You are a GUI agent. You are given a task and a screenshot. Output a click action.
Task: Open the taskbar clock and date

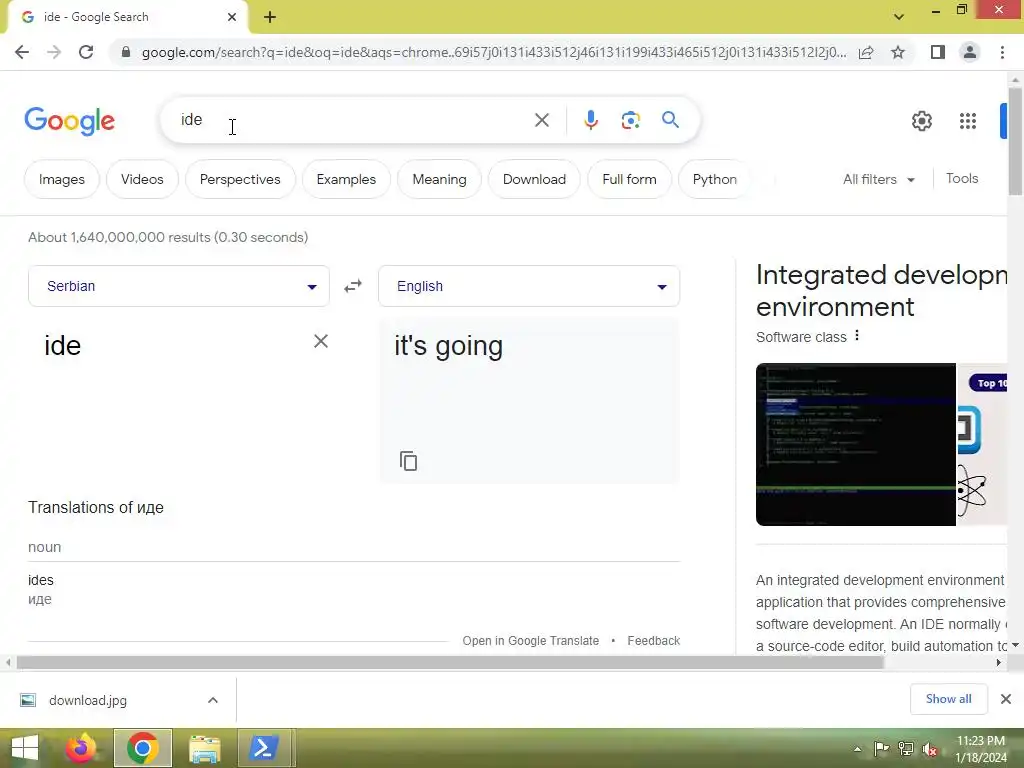point(981,748)
